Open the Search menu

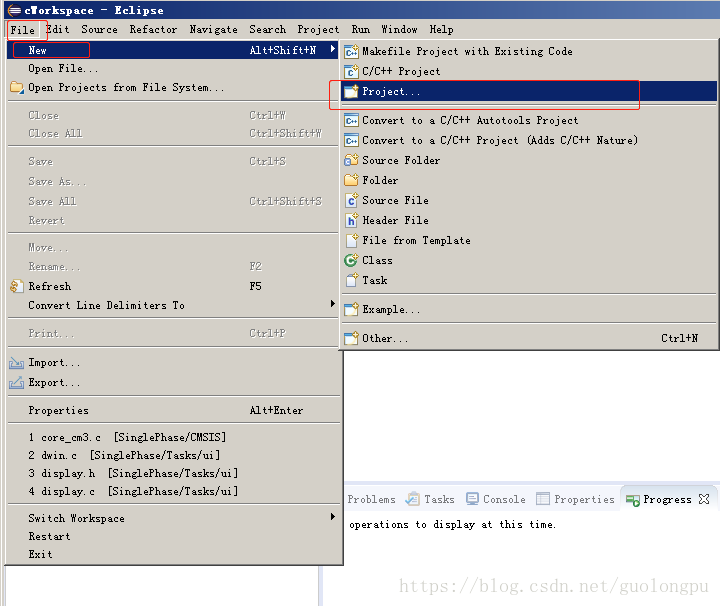tap(267, 29)
